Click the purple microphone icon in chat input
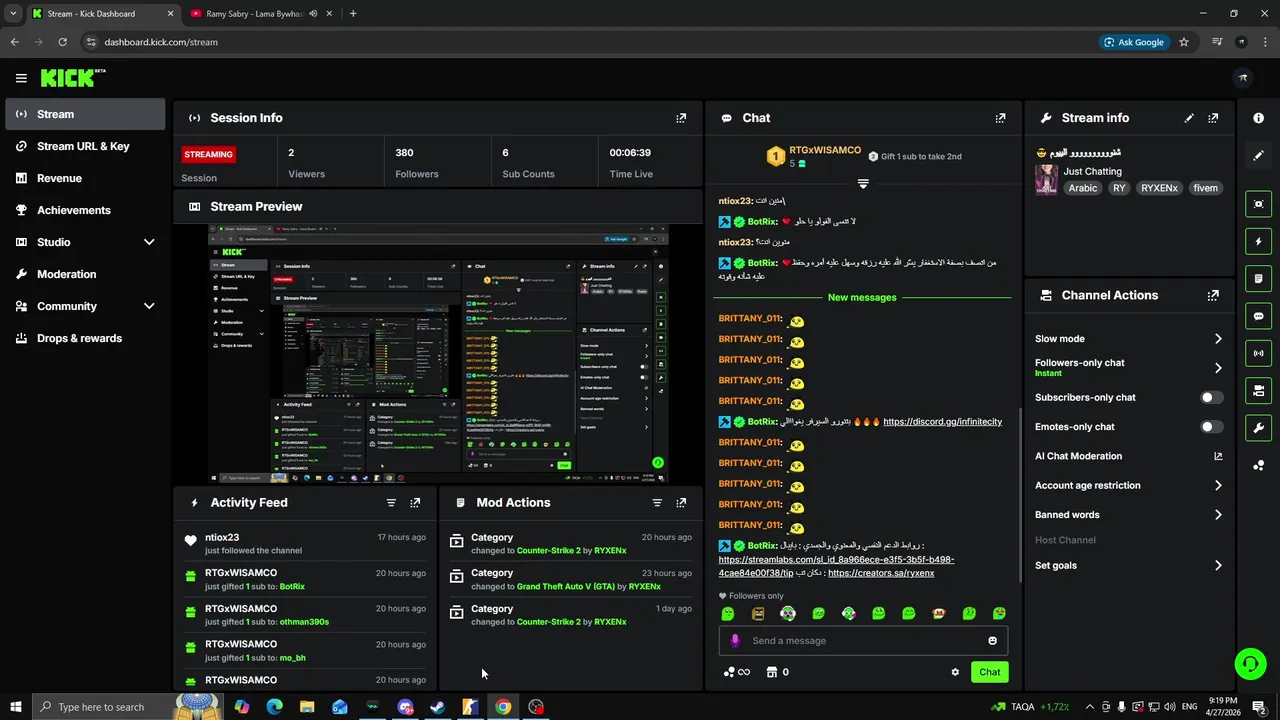Viewport: 1280px width, 720px height. click(735, 641)
